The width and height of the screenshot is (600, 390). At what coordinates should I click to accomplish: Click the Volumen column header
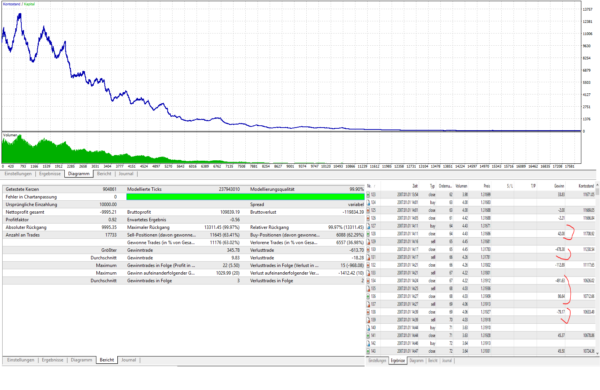(461, 186)
